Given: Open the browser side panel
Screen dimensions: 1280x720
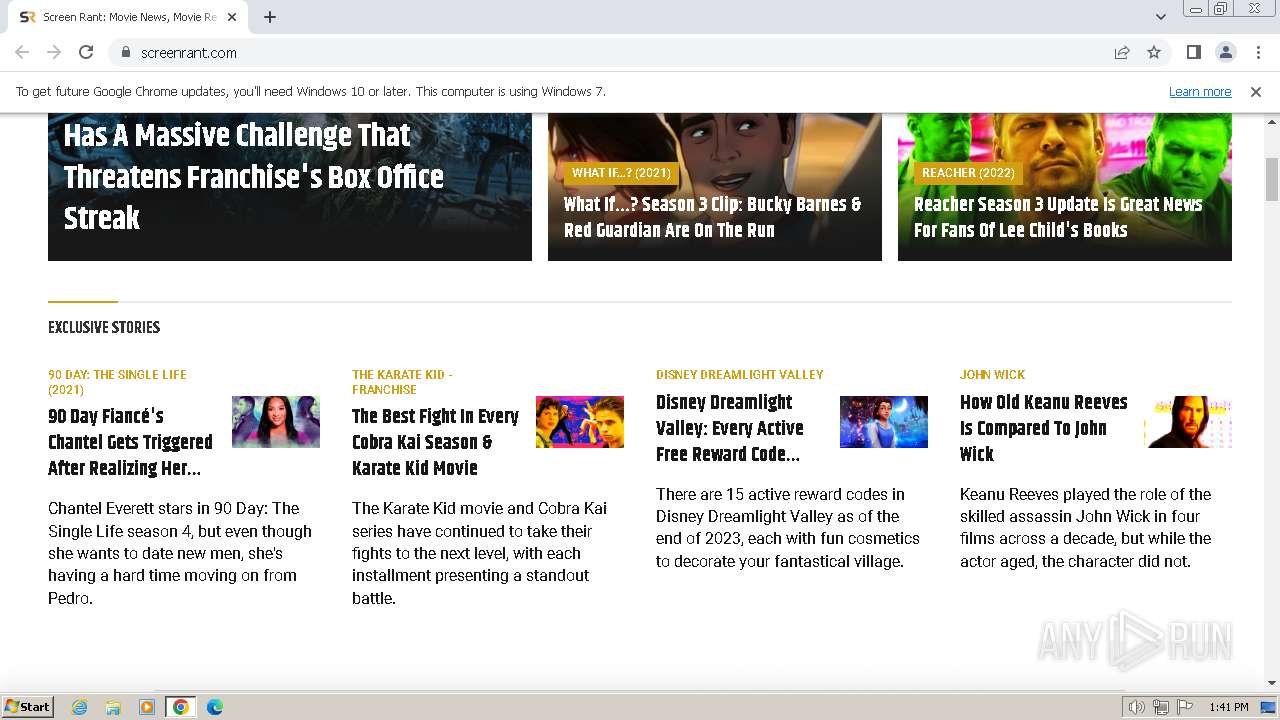Looking at the screenshot, I should tap(1193, 52).
